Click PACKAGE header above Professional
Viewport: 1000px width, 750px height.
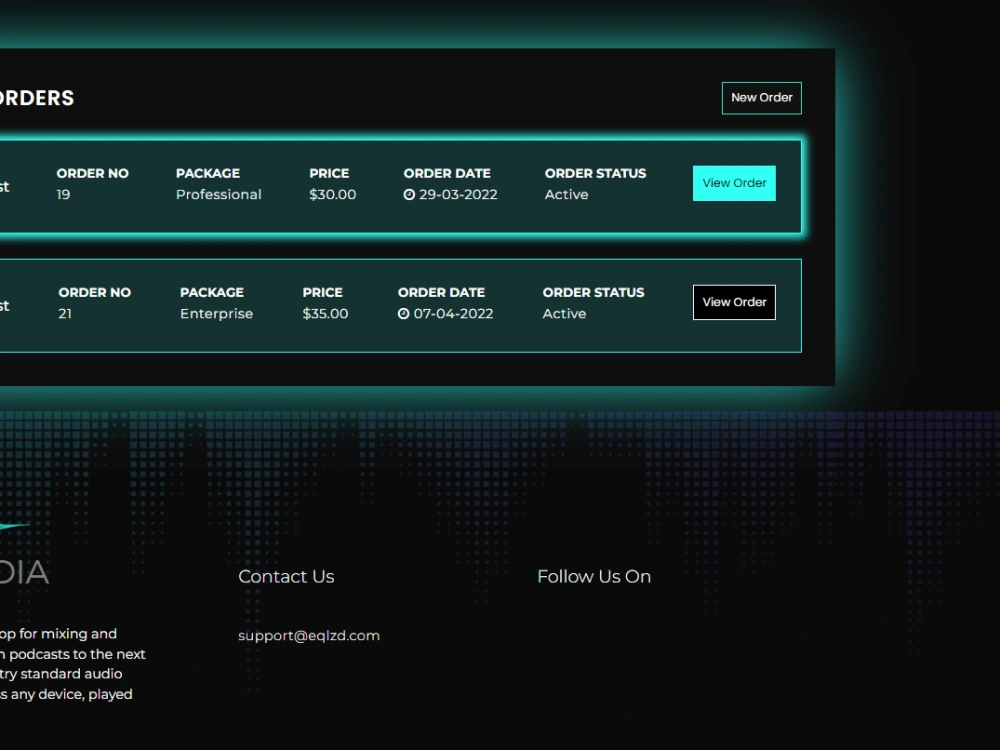208,173
